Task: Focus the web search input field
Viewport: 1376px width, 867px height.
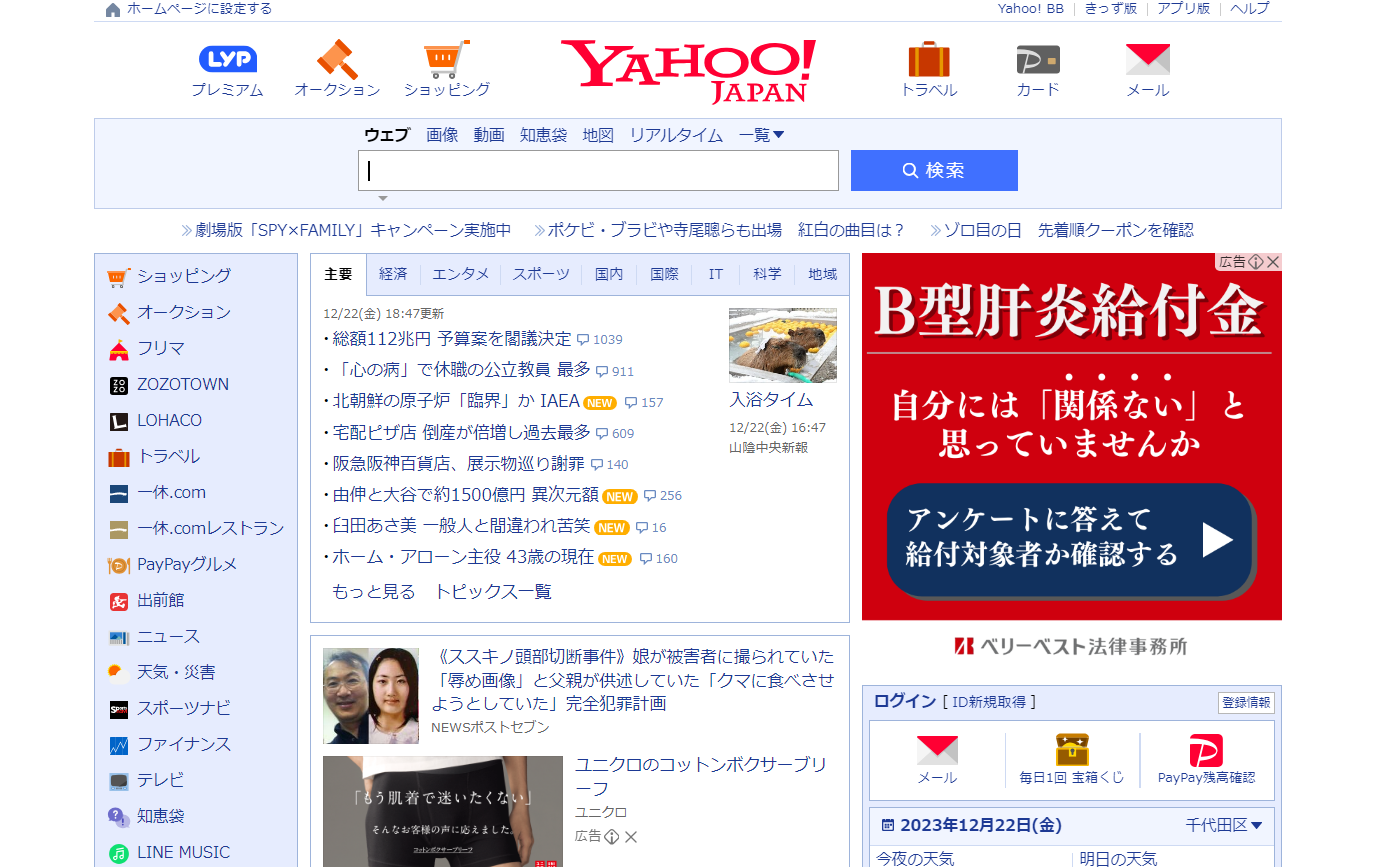Action: point(598,170)
